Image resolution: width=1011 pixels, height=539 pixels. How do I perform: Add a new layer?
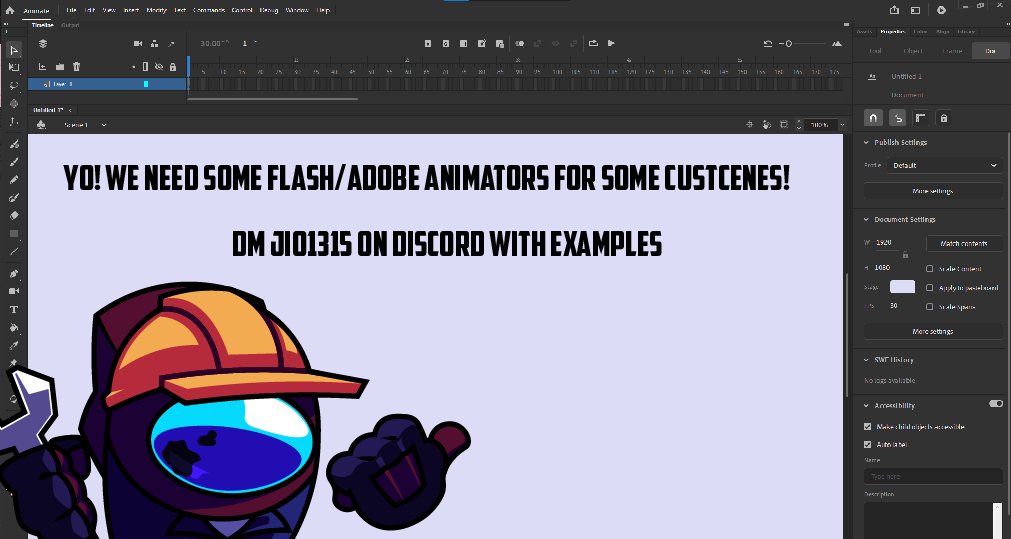tap(43, 66)
